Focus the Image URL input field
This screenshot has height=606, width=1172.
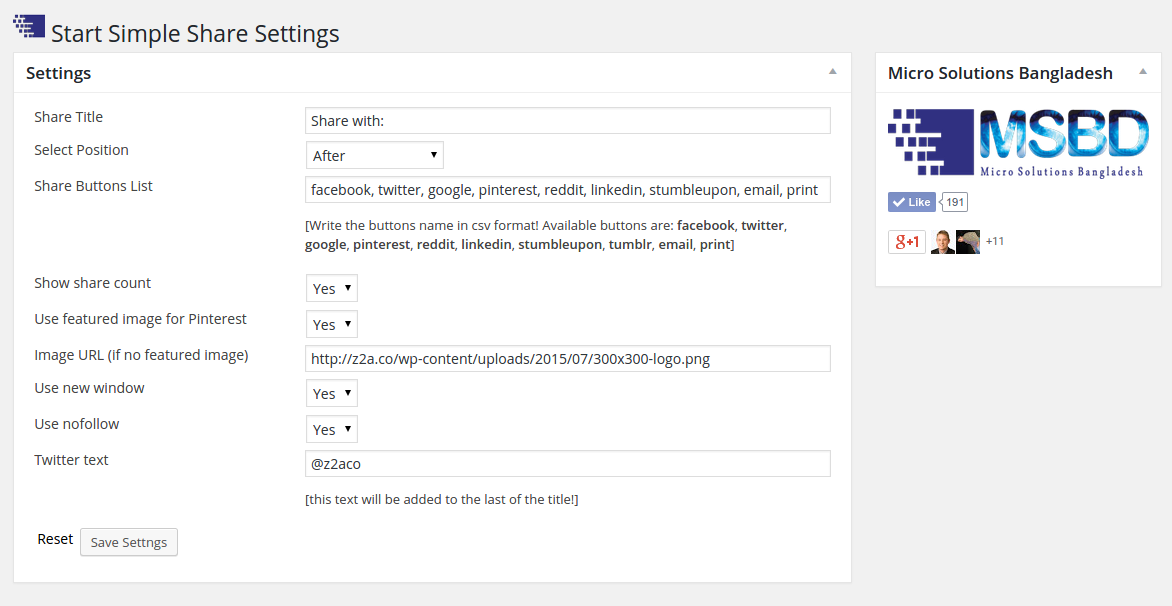[x=568, y=358]
